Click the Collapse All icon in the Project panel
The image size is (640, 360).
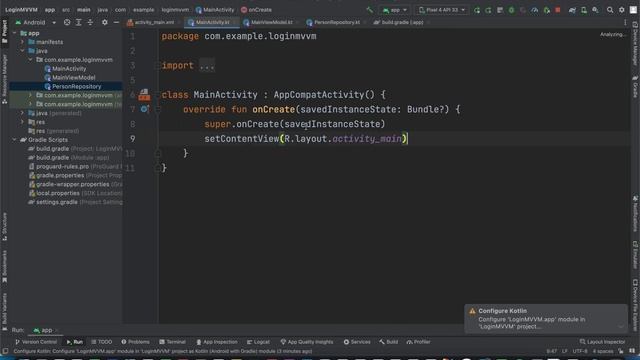point(90,22)
